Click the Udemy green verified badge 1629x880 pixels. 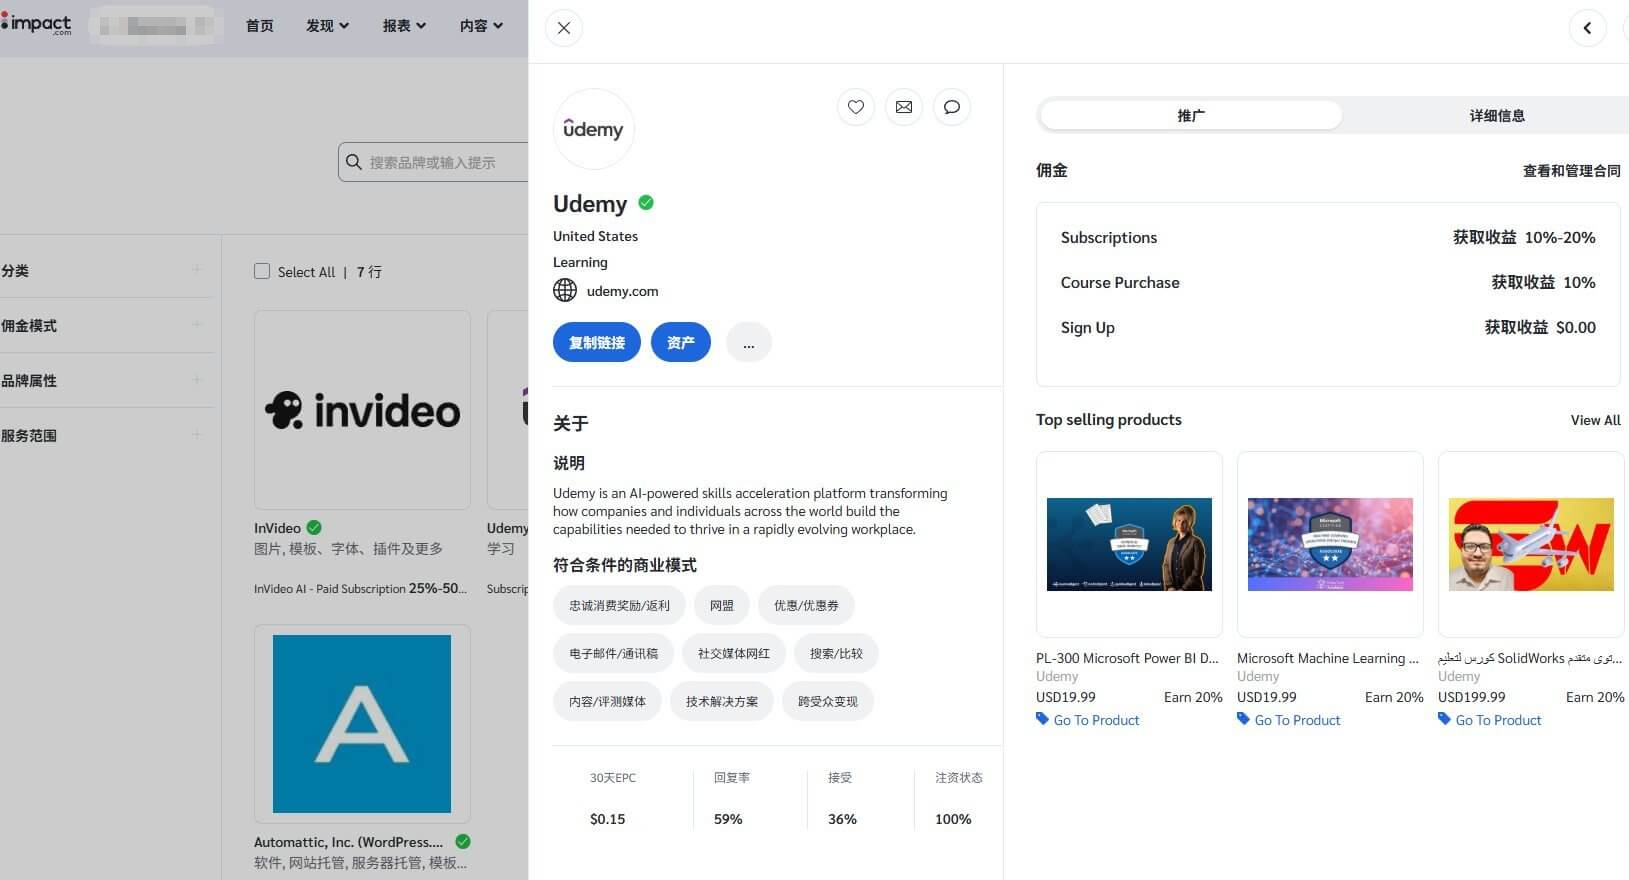click(x=646, y=203)
